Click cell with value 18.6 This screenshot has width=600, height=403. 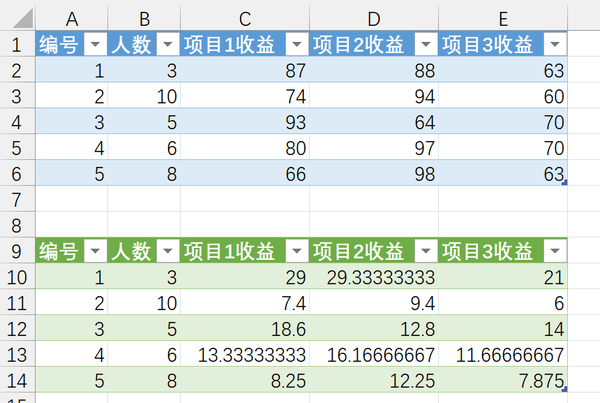tap(245, 329)
